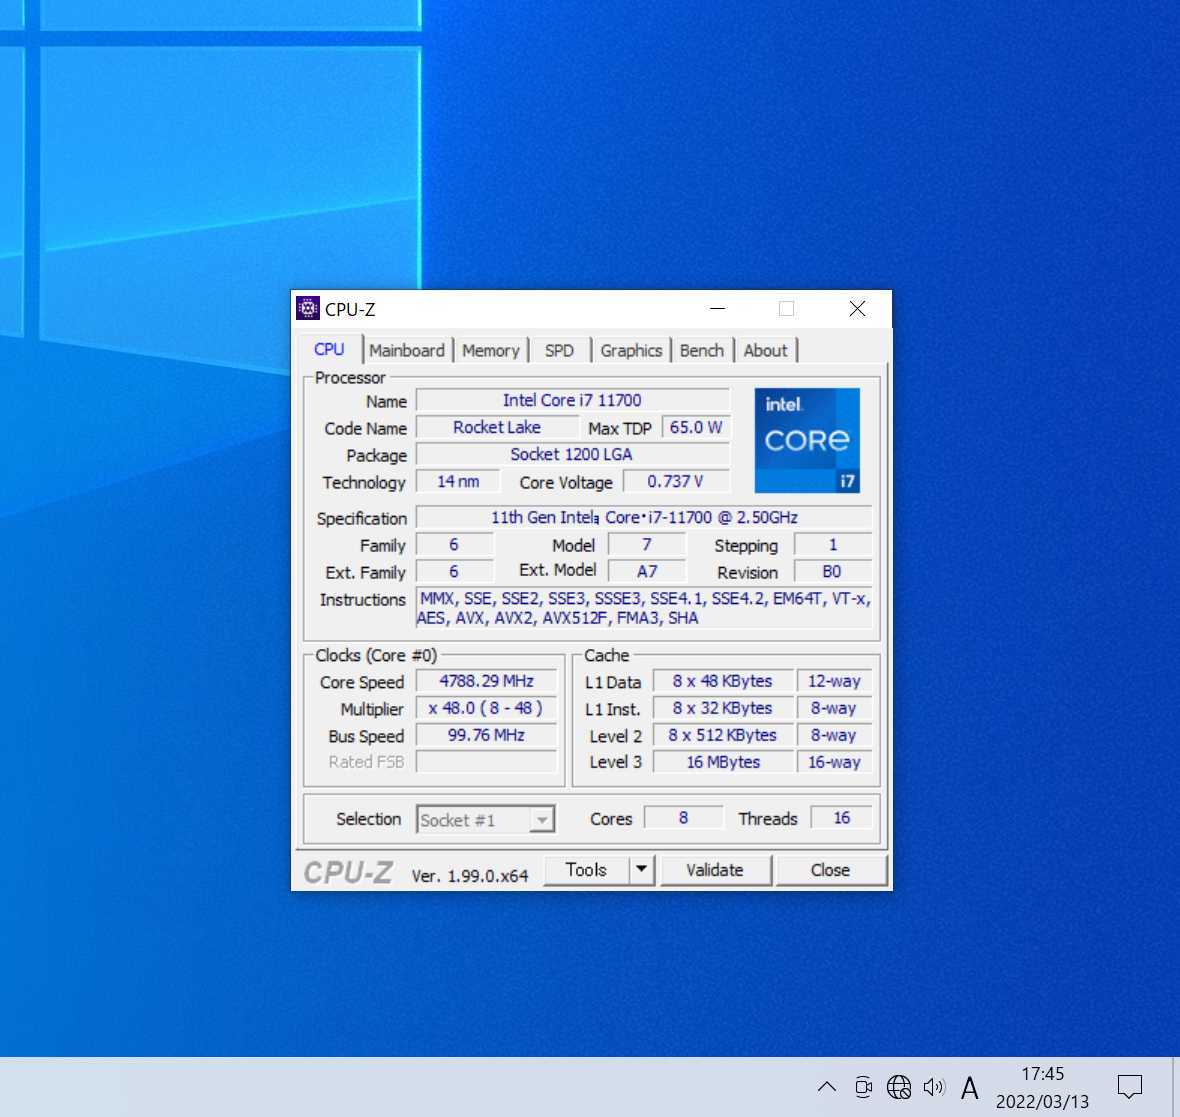Click the Multiplier value 'x 48.0 ( 8 - 48 )'
1180x1117 pixels.
pos(486,708)
